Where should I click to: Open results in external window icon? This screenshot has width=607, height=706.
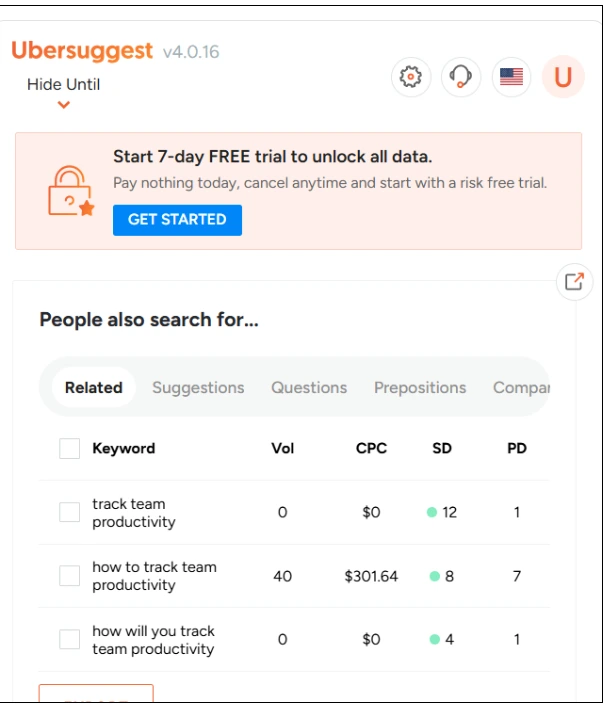[574, 282]
